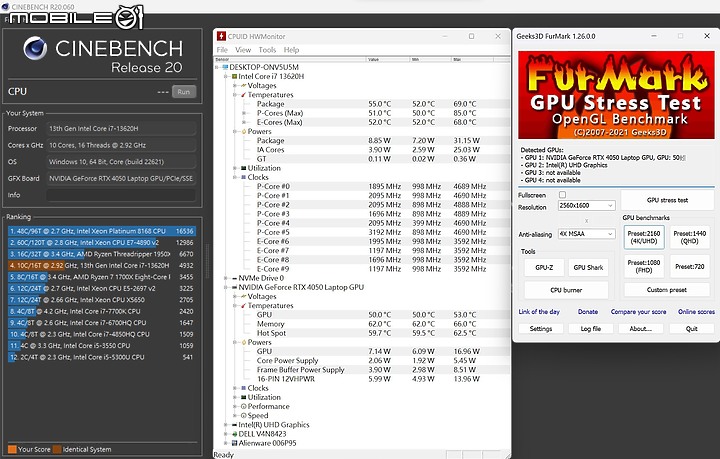
Task: Click the Compare your score link
Action: point(638,311)
